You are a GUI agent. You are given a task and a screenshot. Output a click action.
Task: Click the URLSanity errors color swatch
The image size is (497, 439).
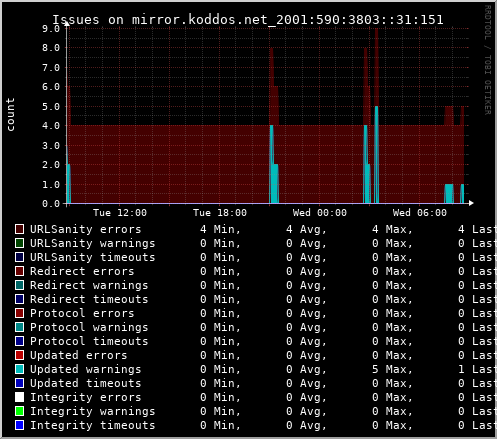pyautogui.click(x=19, y=229)
